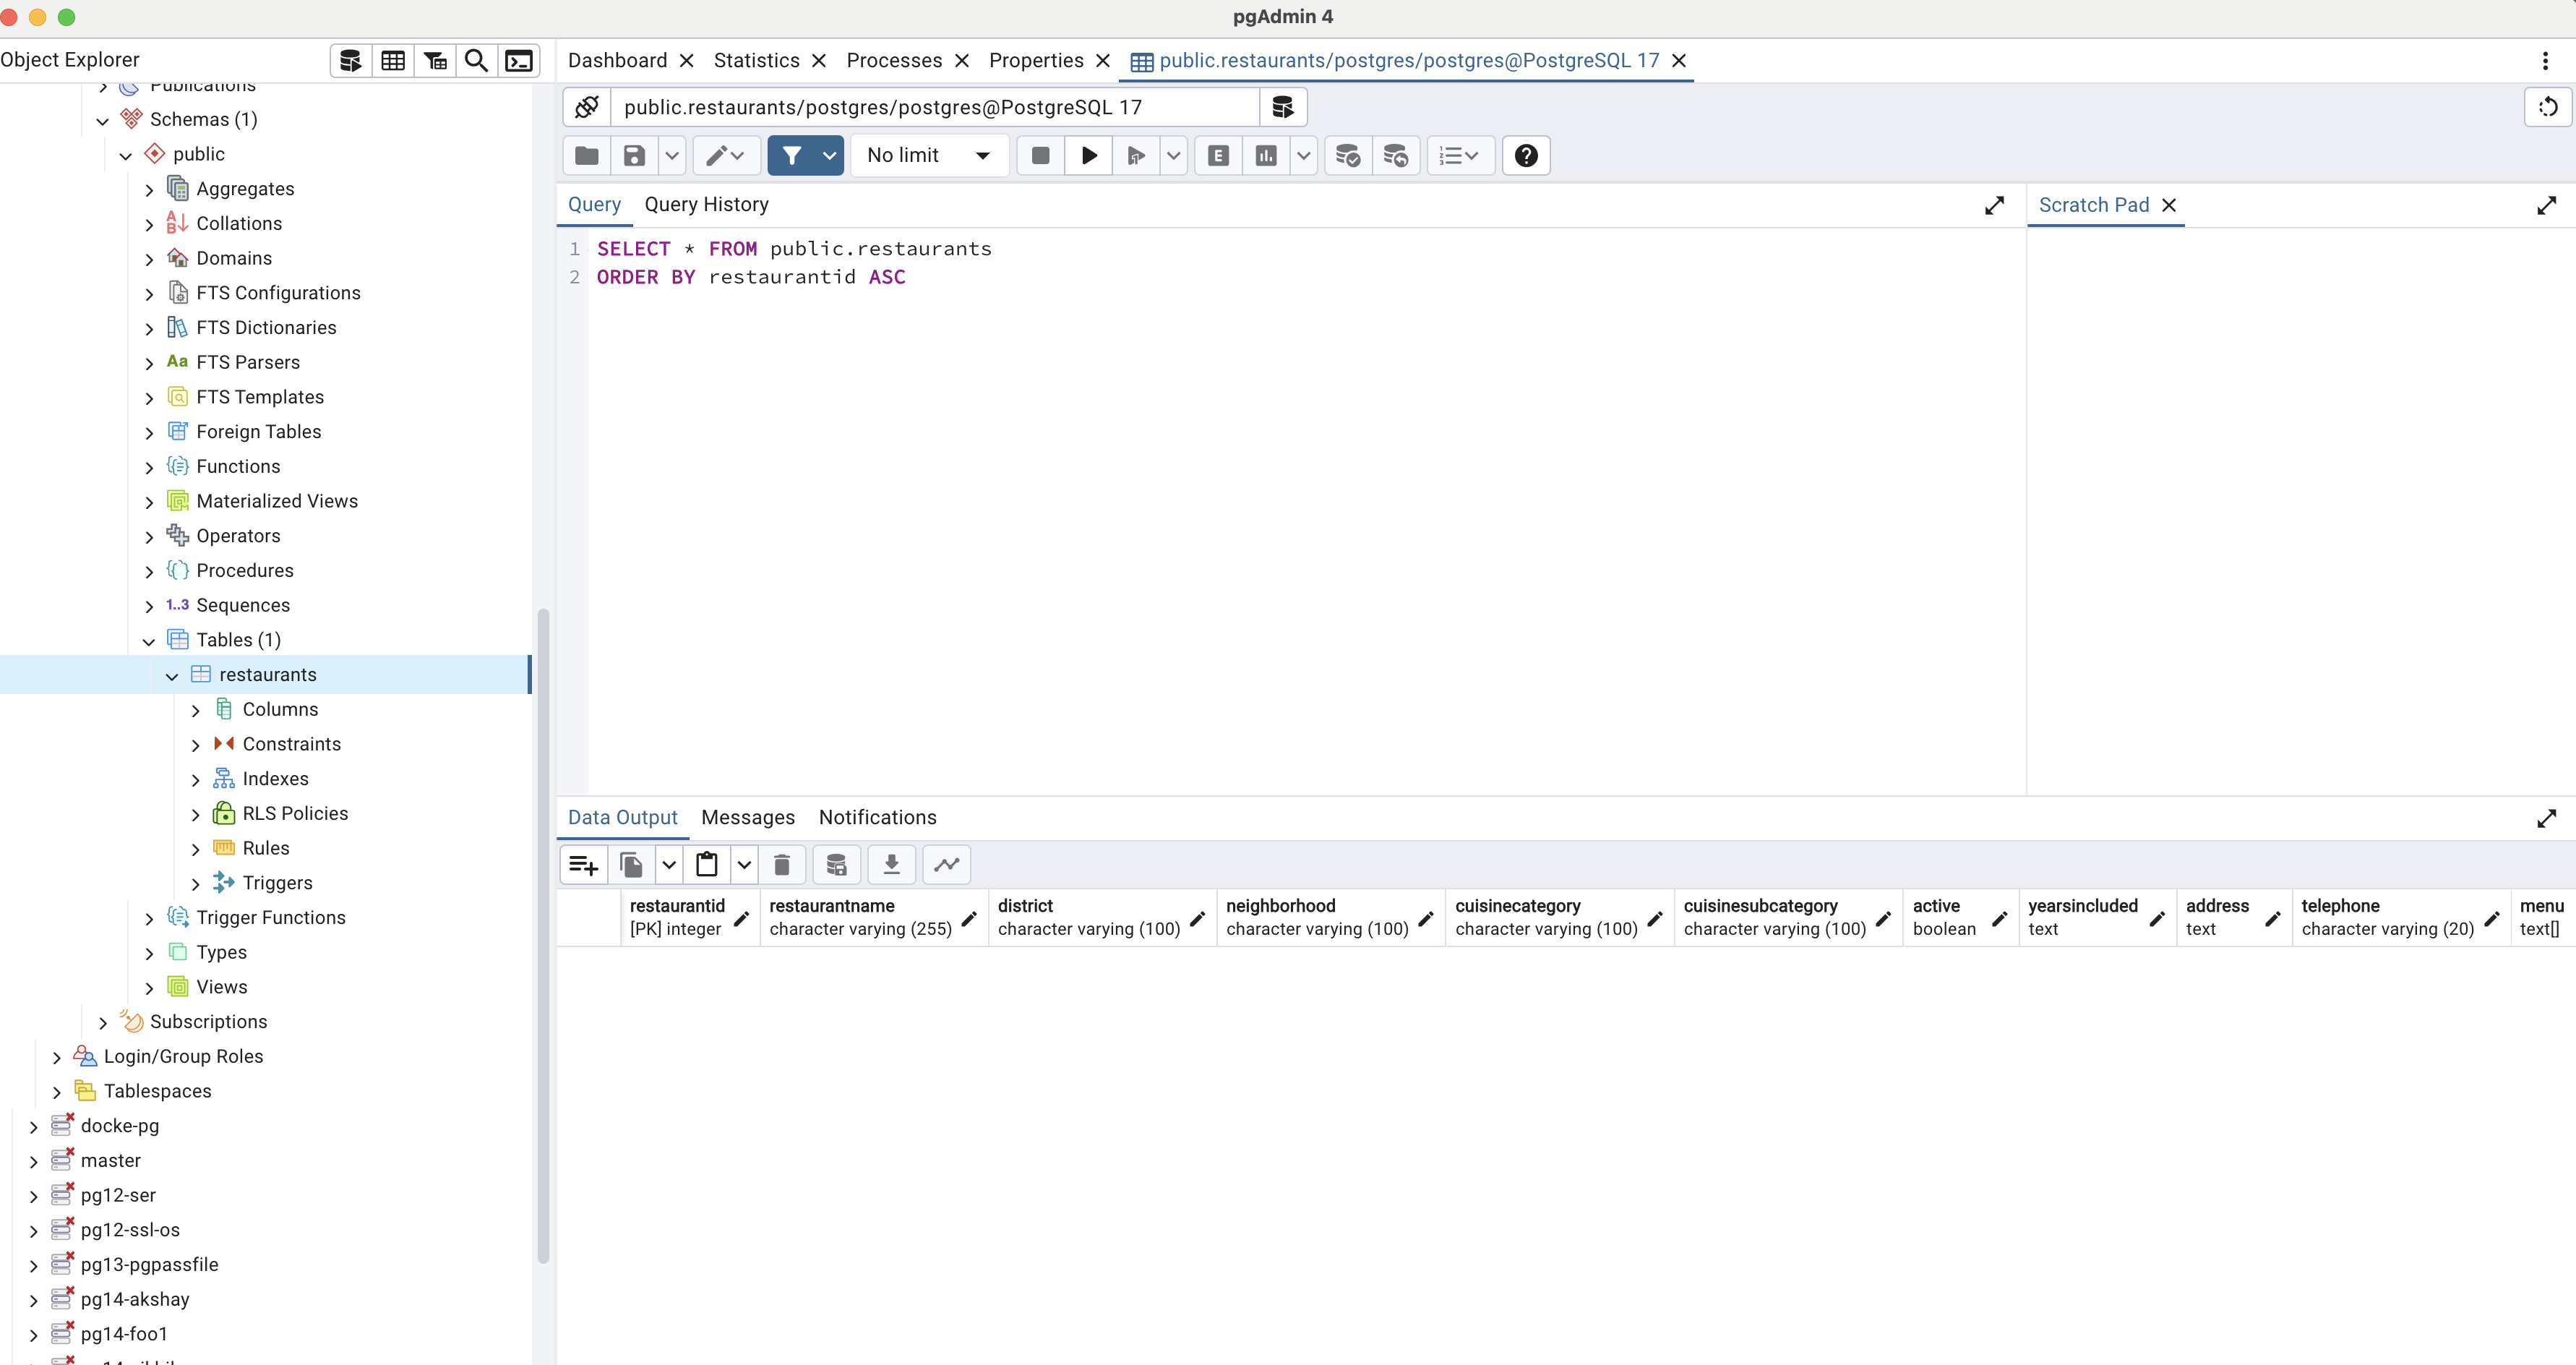
Task: Open the Notifications tab
Action: click(x=877, y=818)
